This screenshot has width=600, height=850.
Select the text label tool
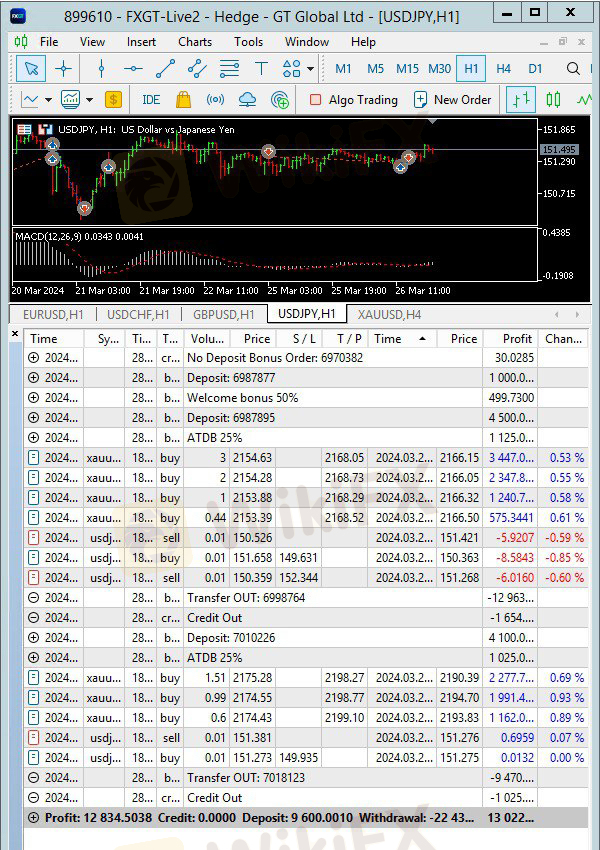pos(261,69)
